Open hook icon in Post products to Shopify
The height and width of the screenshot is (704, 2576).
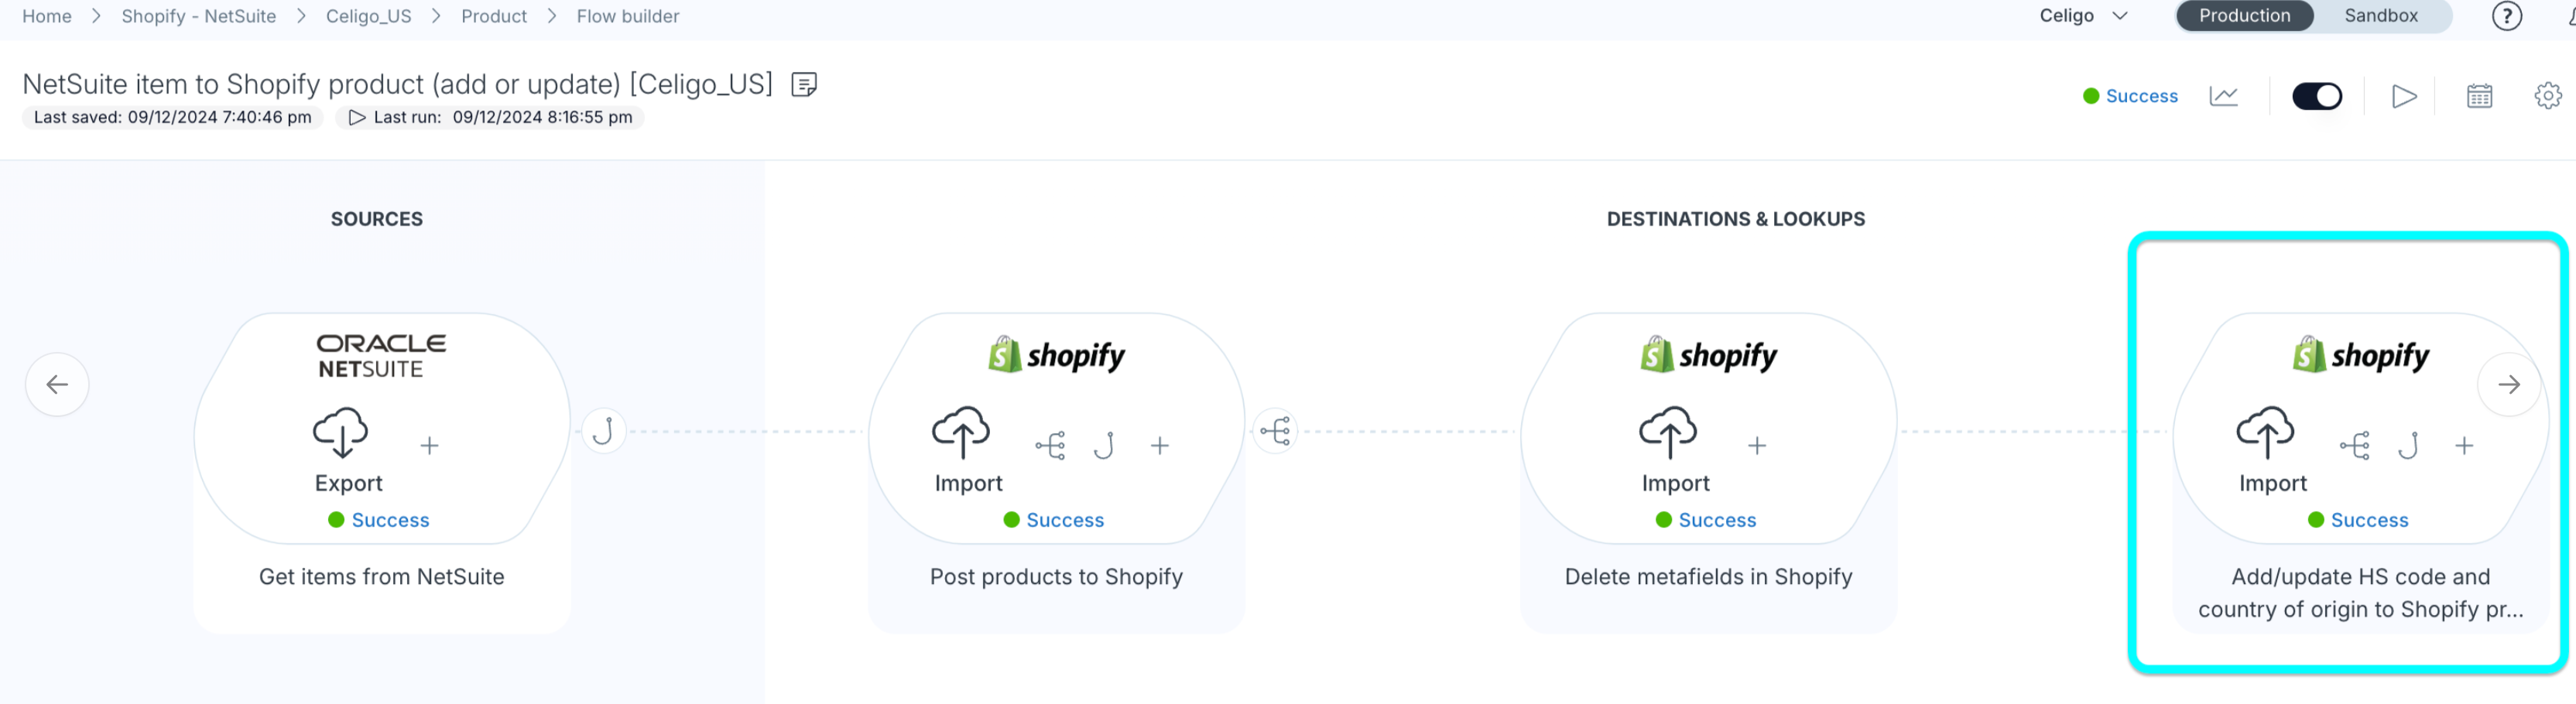click(x=1104, y=445)
